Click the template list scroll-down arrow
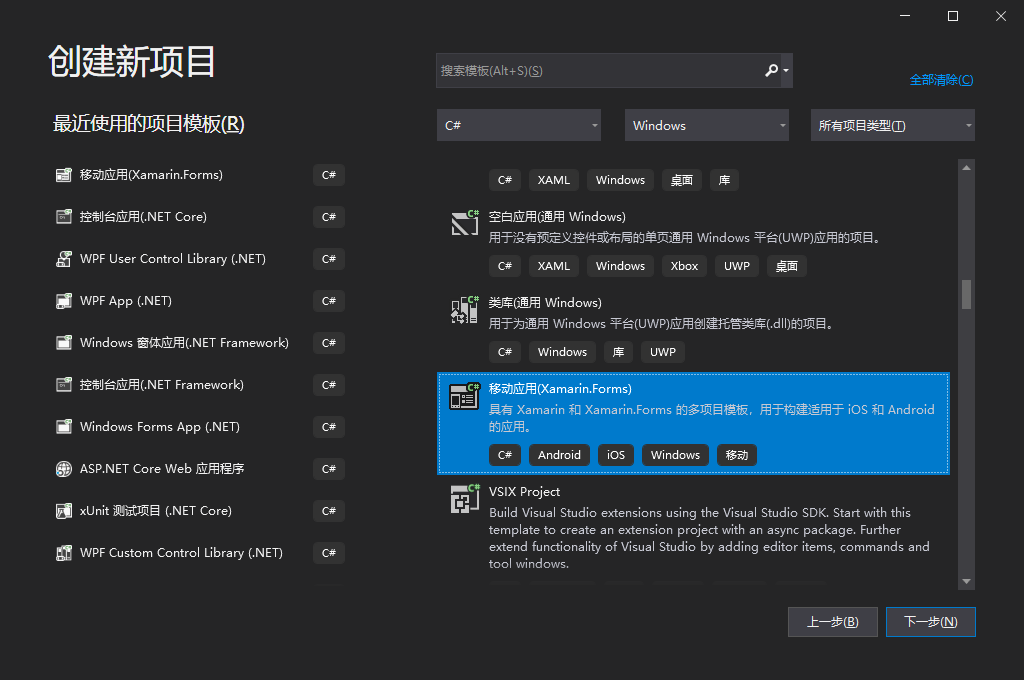Screen dimensions: 1024x680 (967, 581)
